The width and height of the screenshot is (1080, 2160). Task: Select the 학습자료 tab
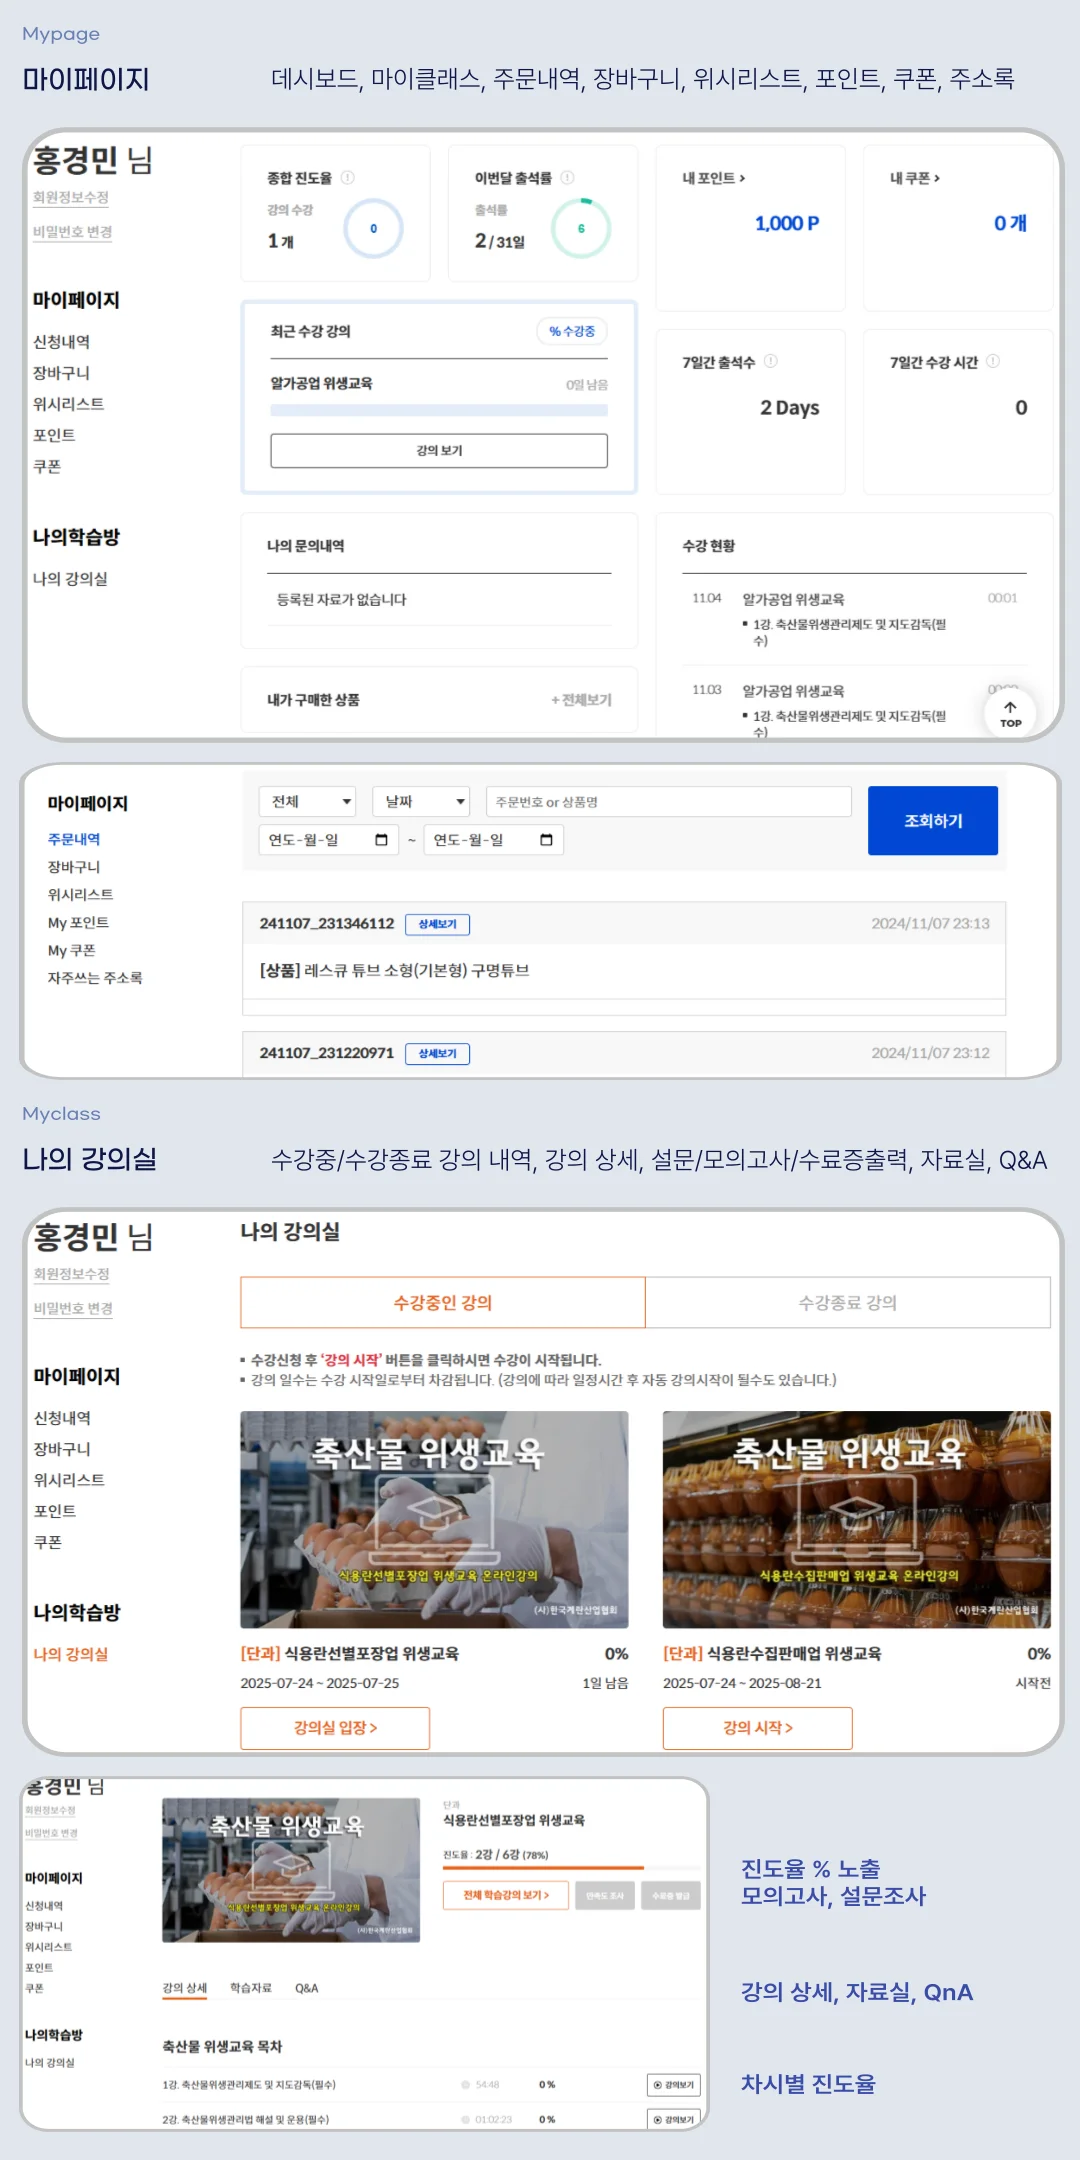[x=250, y=1988]
